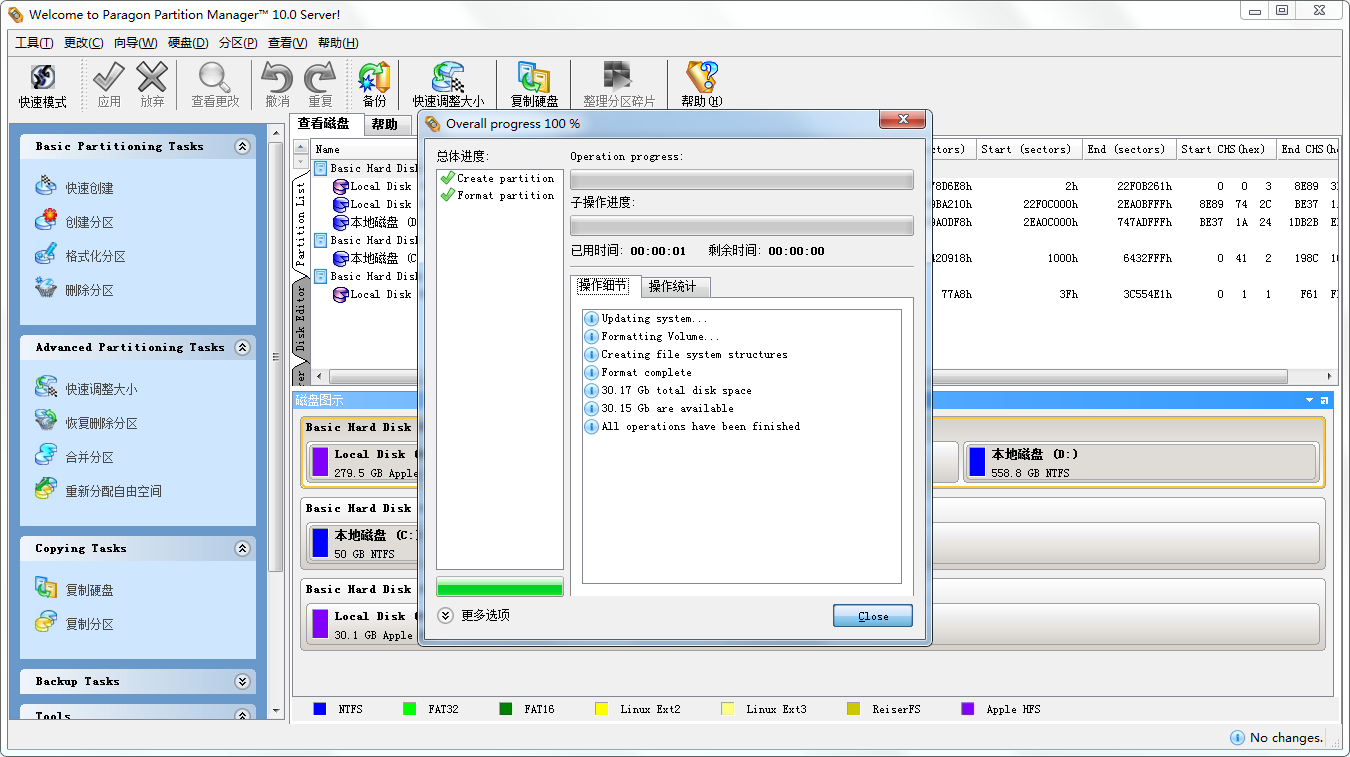This screenshot has height=757, width=1350.
Task: Collapse third Basic Hard Disk tree node
Action: point(321,276)
